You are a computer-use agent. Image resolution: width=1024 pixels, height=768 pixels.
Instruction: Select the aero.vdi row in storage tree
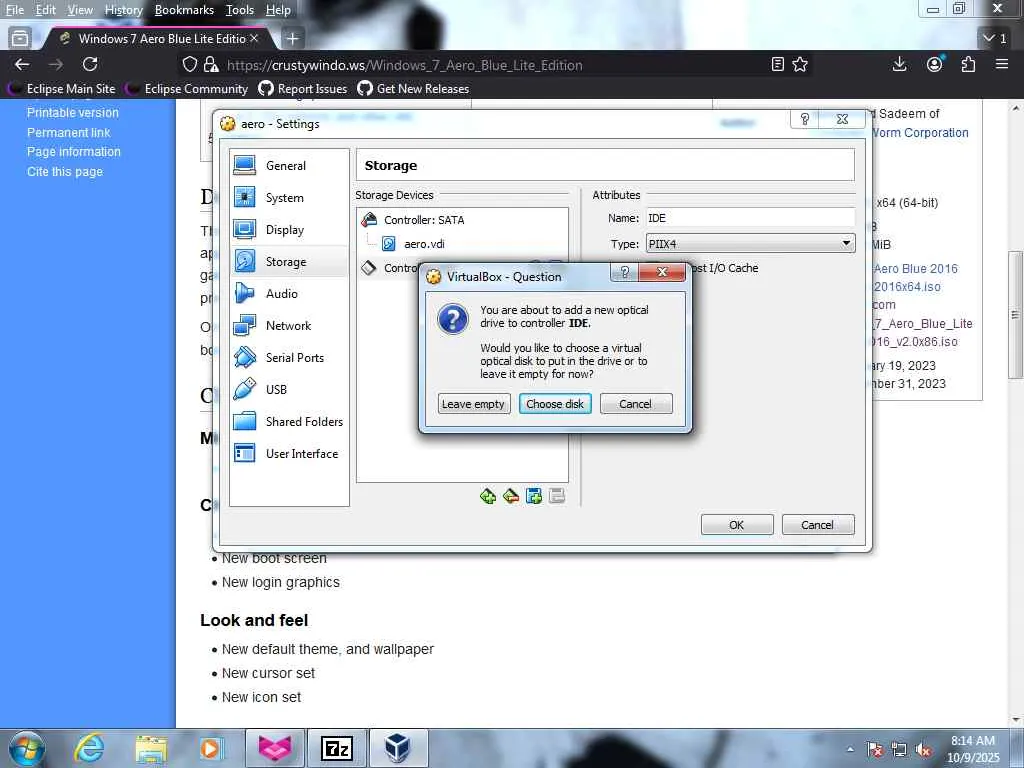(462, 244)
